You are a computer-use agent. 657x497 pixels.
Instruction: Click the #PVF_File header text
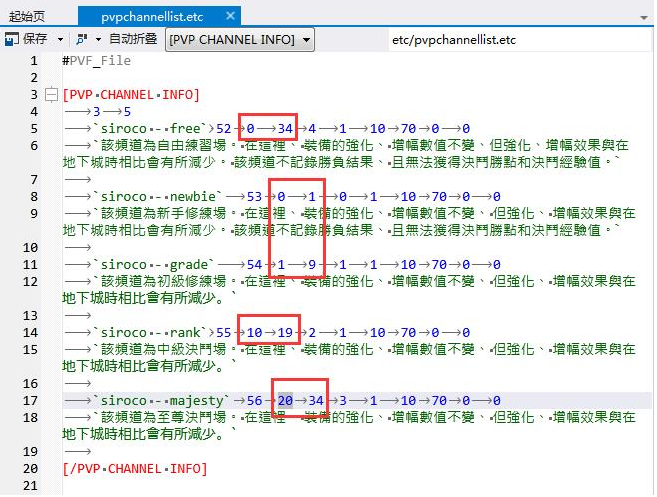point(97,61)
